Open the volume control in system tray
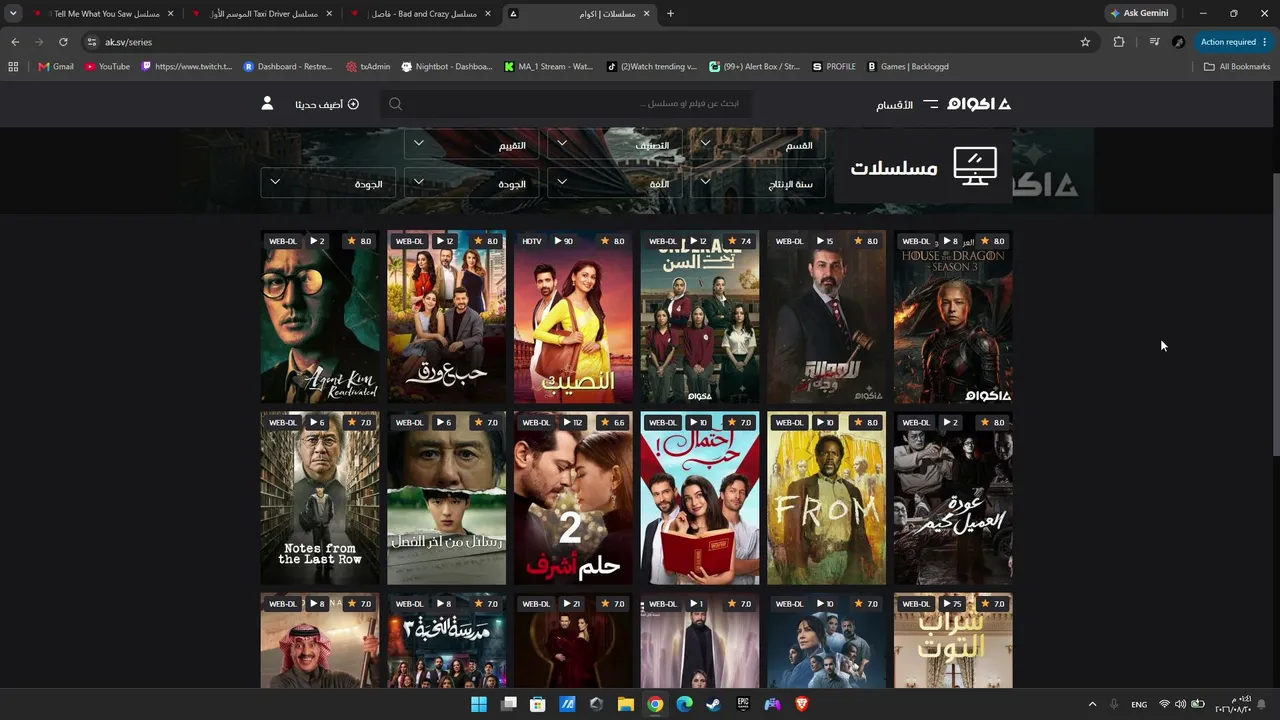The width and height of the screenshot is (1280, 720). click(1180, 704)
